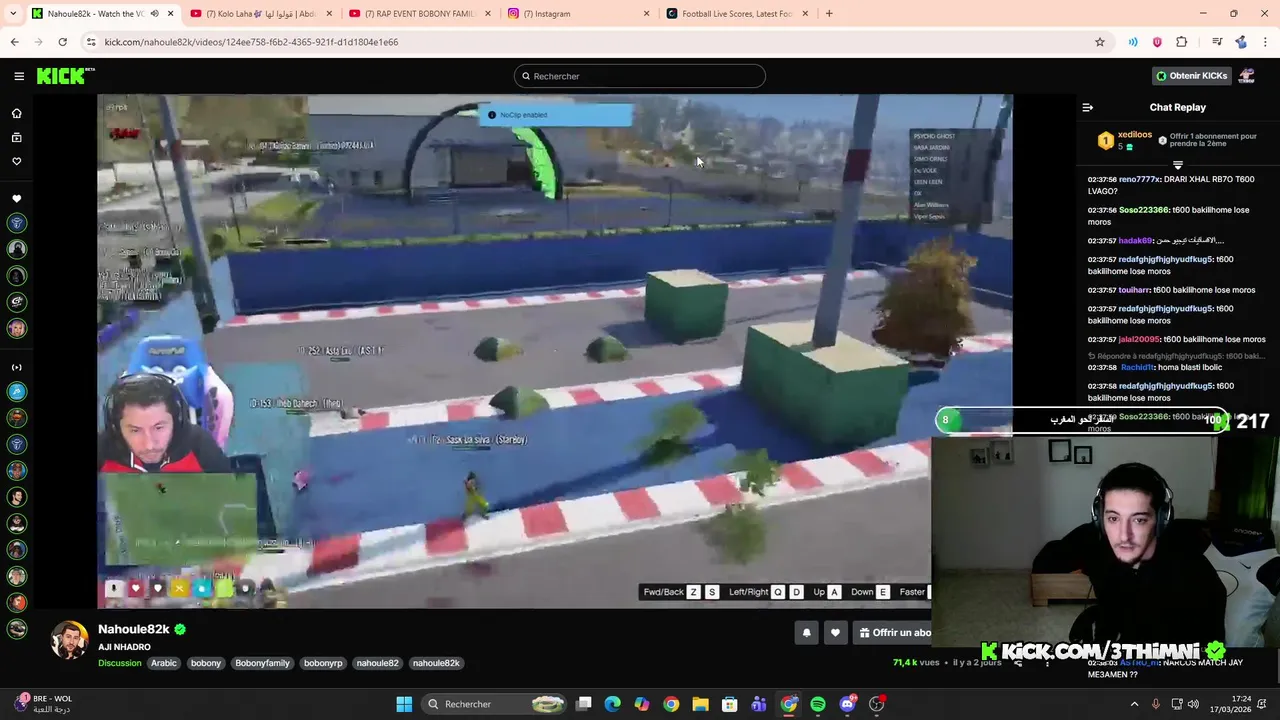Open the Chrome three-dot menu

coord(1265,42)
